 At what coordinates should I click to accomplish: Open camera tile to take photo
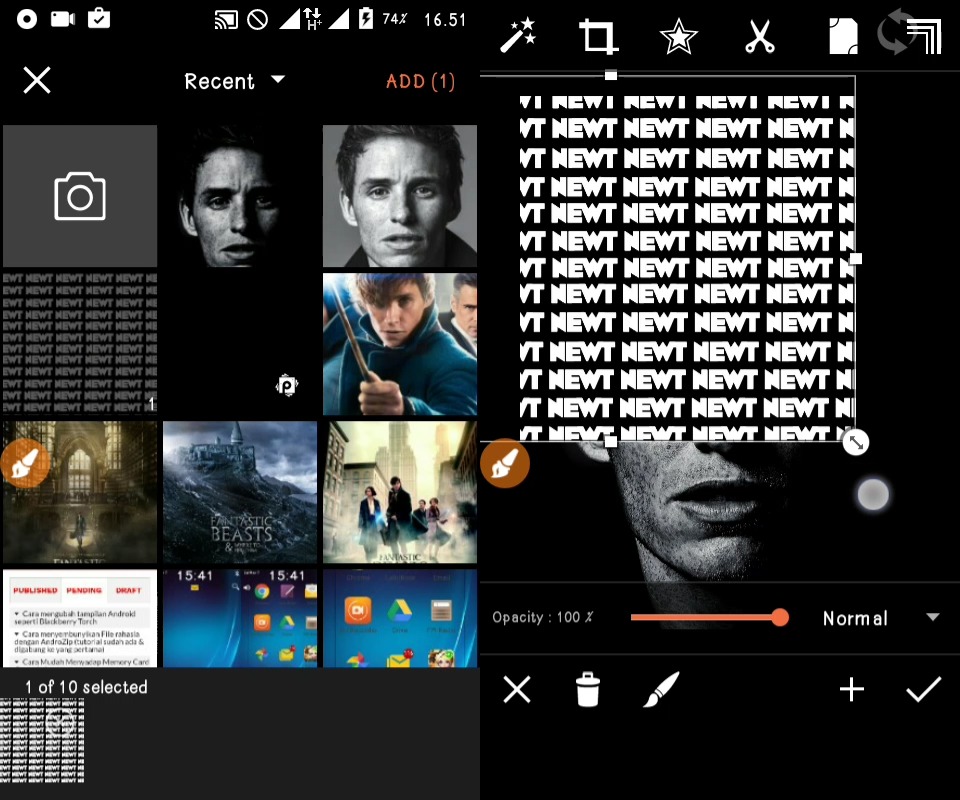click(x=80, y=196)
